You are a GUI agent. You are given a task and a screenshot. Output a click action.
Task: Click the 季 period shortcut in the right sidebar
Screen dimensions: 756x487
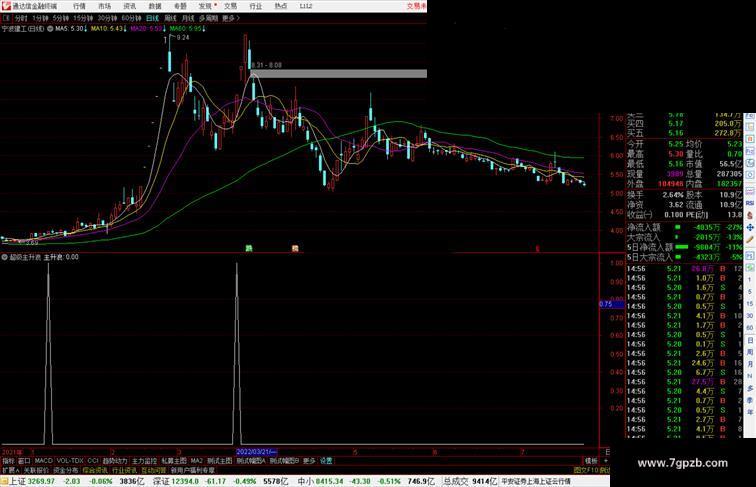coord(750,400)
